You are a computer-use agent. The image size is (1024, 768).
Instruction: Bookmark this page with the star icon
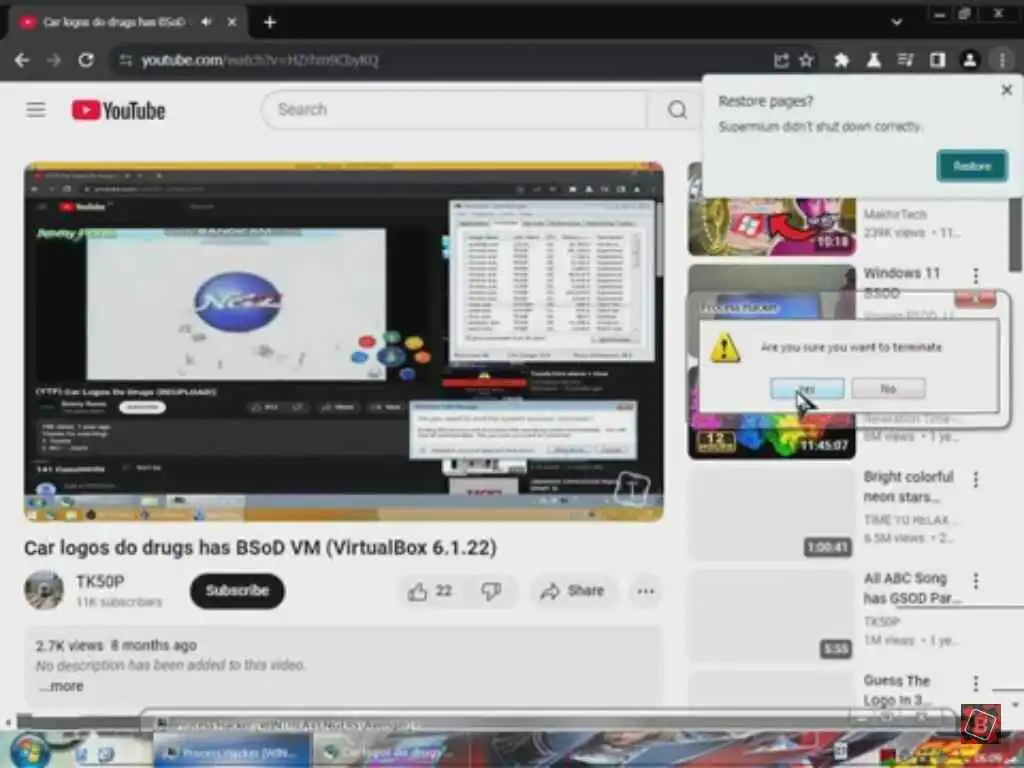[807, 60]
